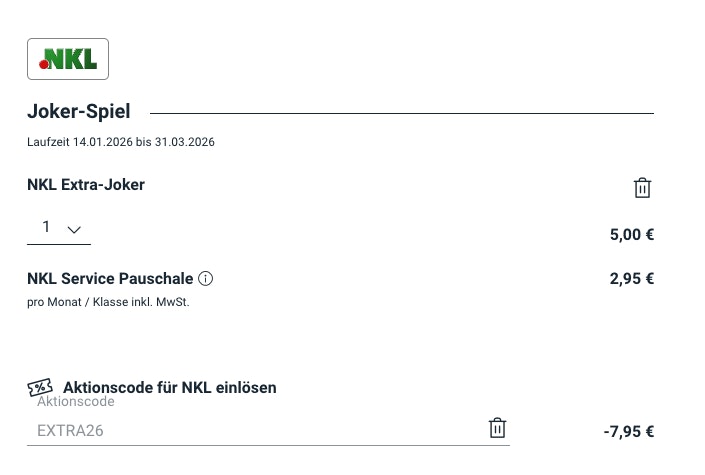Screen dimensions: 705x475
Task: Click the small Aktionscode field label
Action: pyautogui.click(x=76, y=402)
